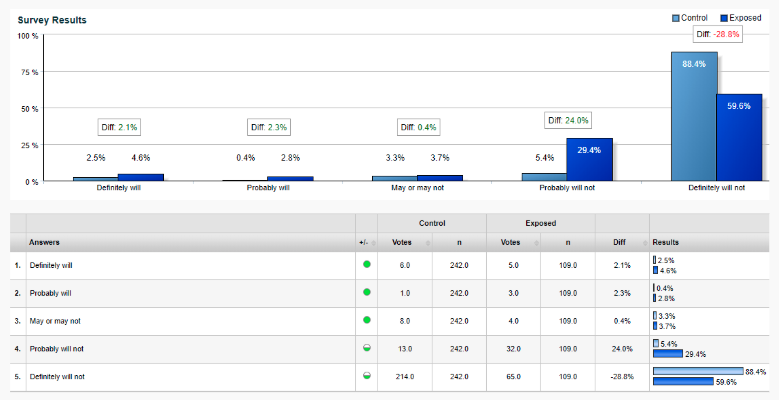Click the half-filled indicator for Probably will not
Image resolution: width=779 pixels, height=400 pixels.
click(366, 348)
